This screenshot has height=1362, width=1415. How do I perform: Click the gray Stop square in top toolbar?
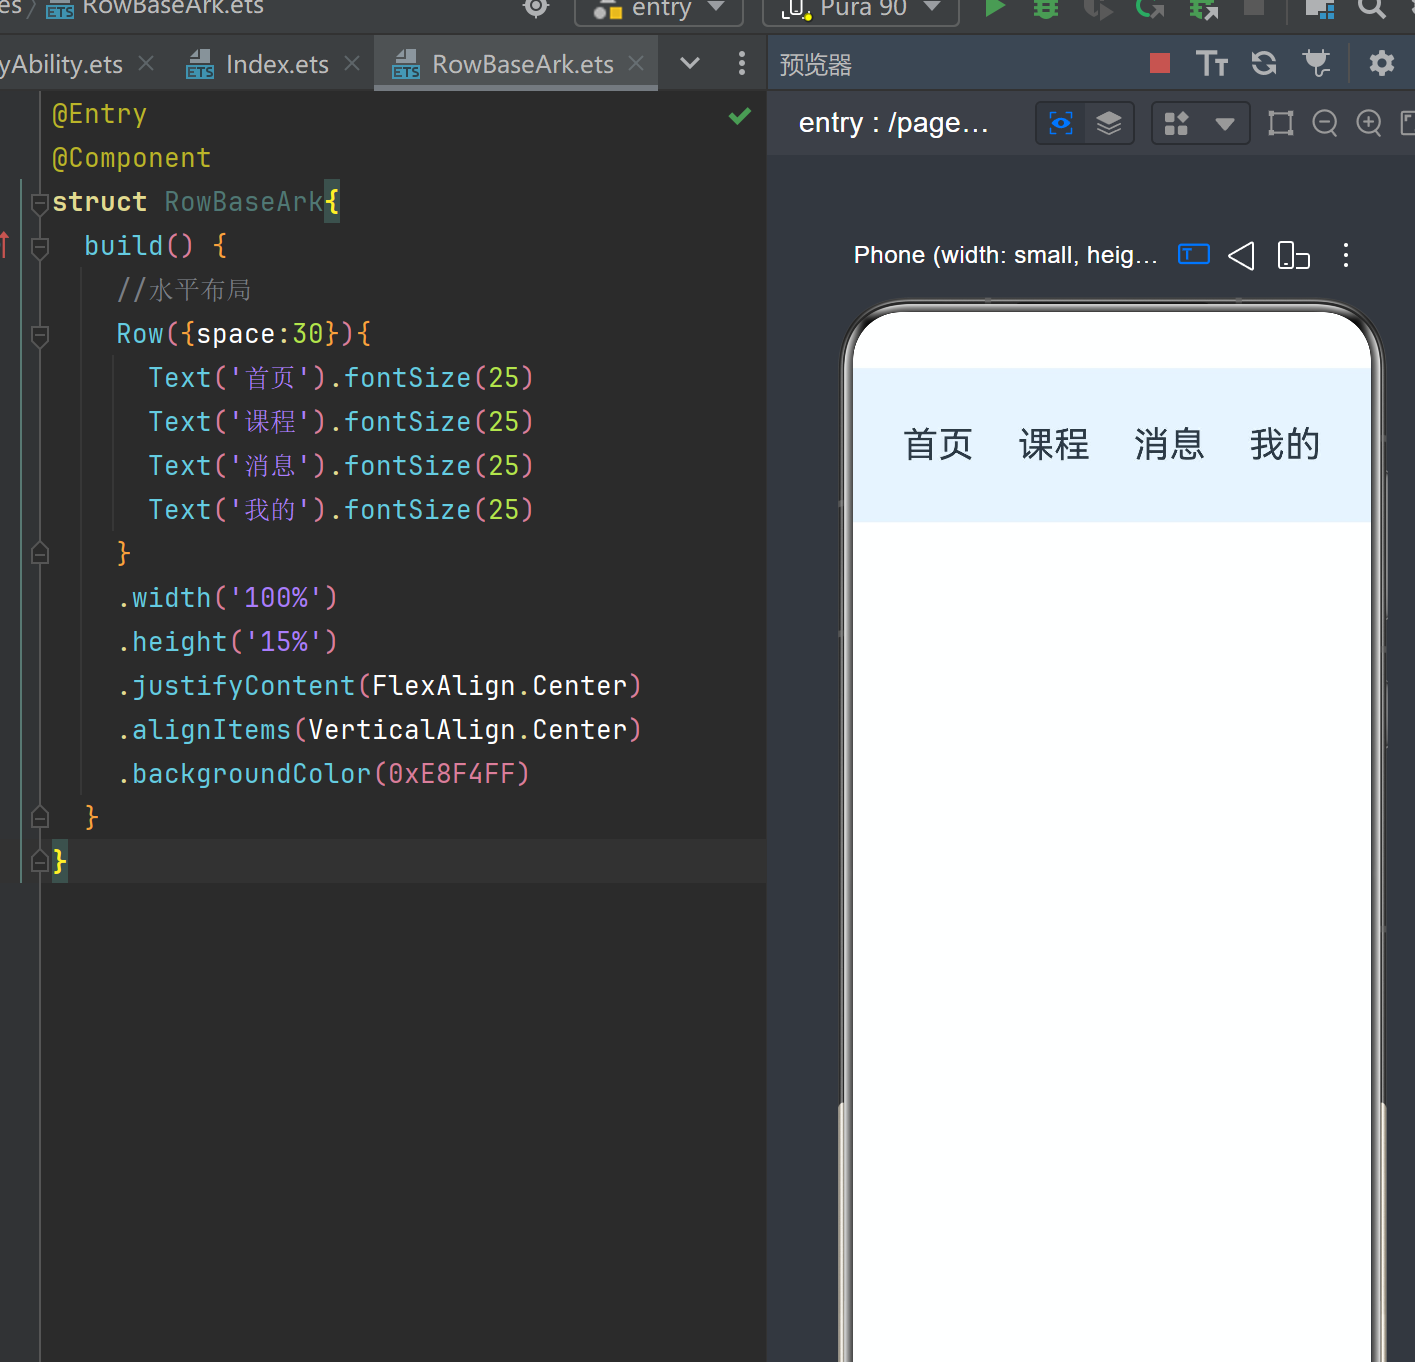pyautogui.click(x=1253, y=7)
